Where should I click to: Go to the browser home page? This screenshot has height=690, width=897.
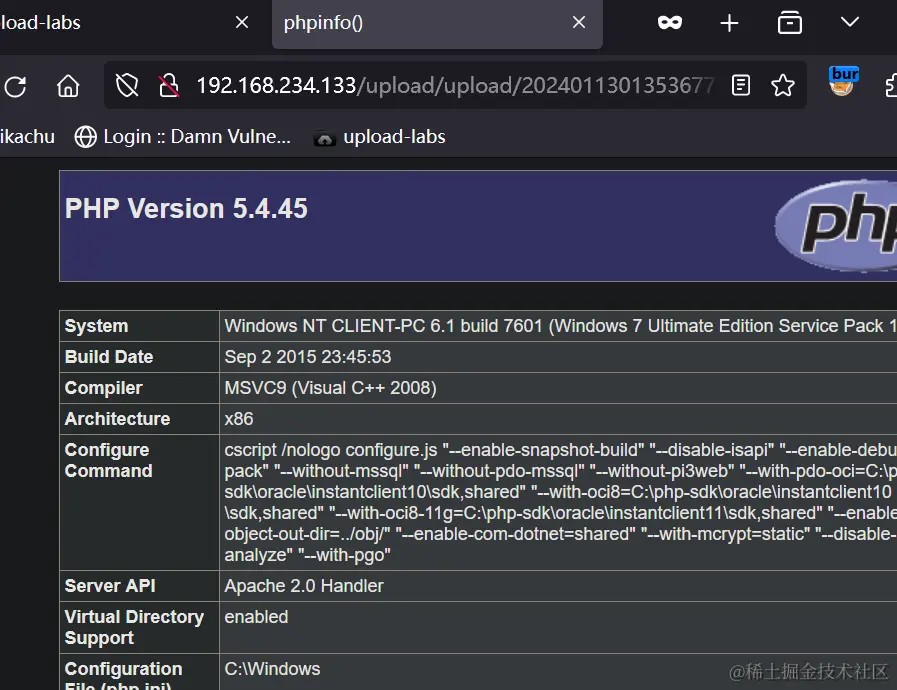coord(68,86)
